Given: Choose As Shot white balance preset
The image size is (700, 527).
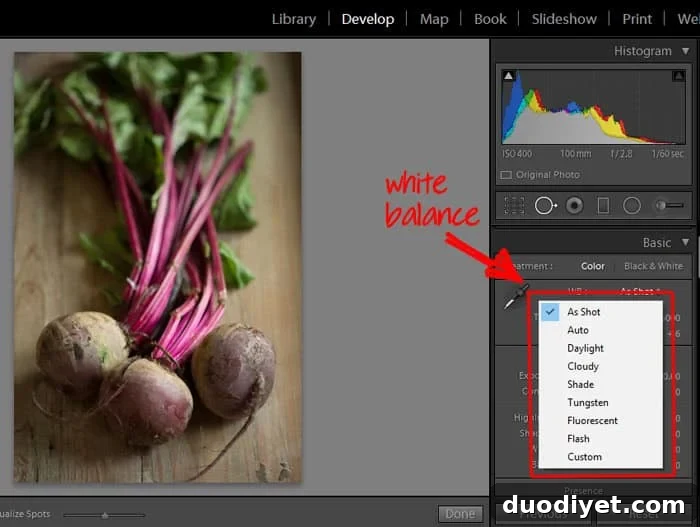Looking at the screenshot, I should tap(600, 312).
